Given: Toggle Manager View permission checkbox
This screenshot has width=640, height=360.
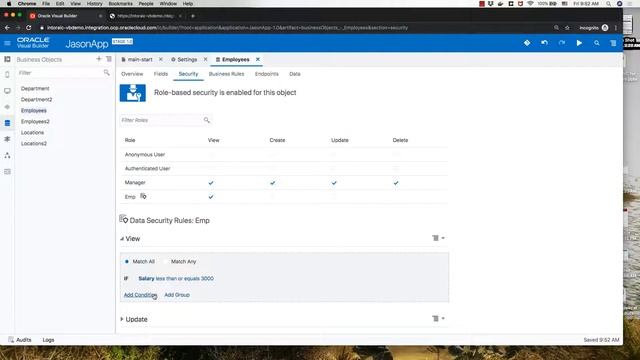Looking at the screenshot, I should [211, 183].
